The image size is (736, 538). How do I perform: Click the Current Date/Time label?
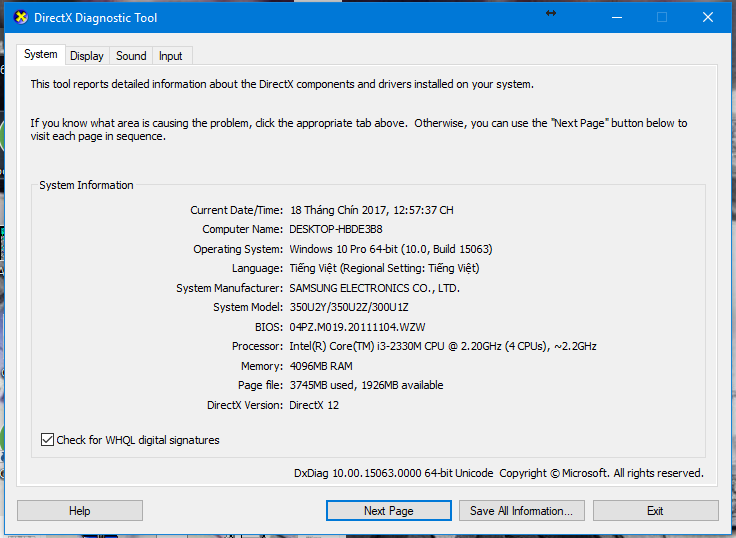click(x=237, y=210)
